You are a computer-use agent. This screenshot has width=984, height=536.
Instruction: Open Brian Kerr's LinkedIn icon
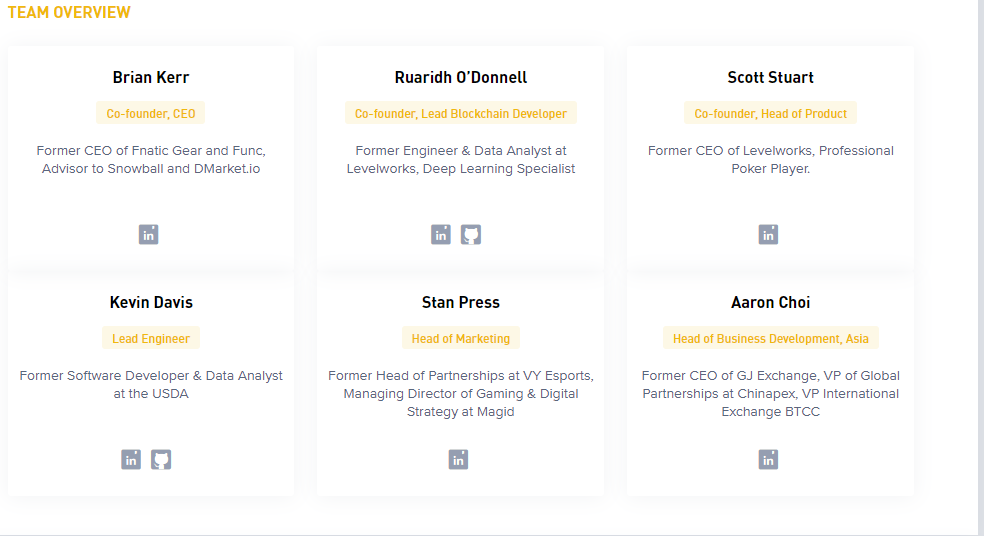pyautogui.click(x=149, y=235)
